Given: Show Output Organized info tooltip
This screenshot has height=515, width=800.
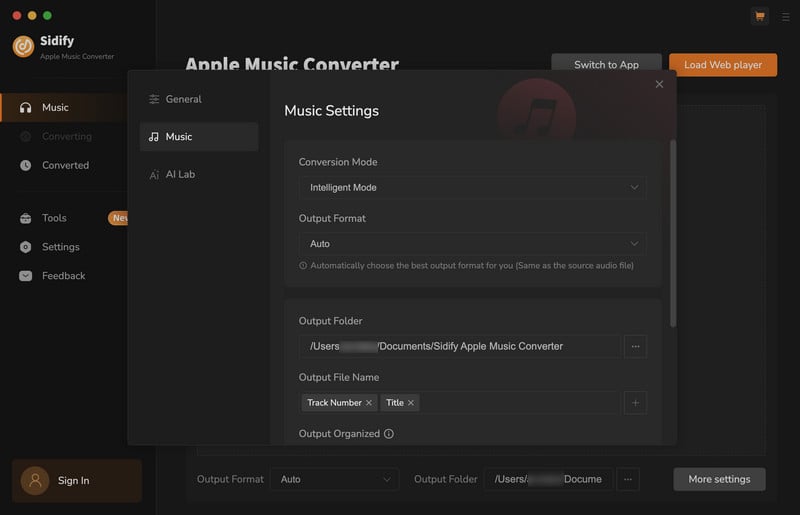Looking at the screenshot, I should tap(389, 433).
